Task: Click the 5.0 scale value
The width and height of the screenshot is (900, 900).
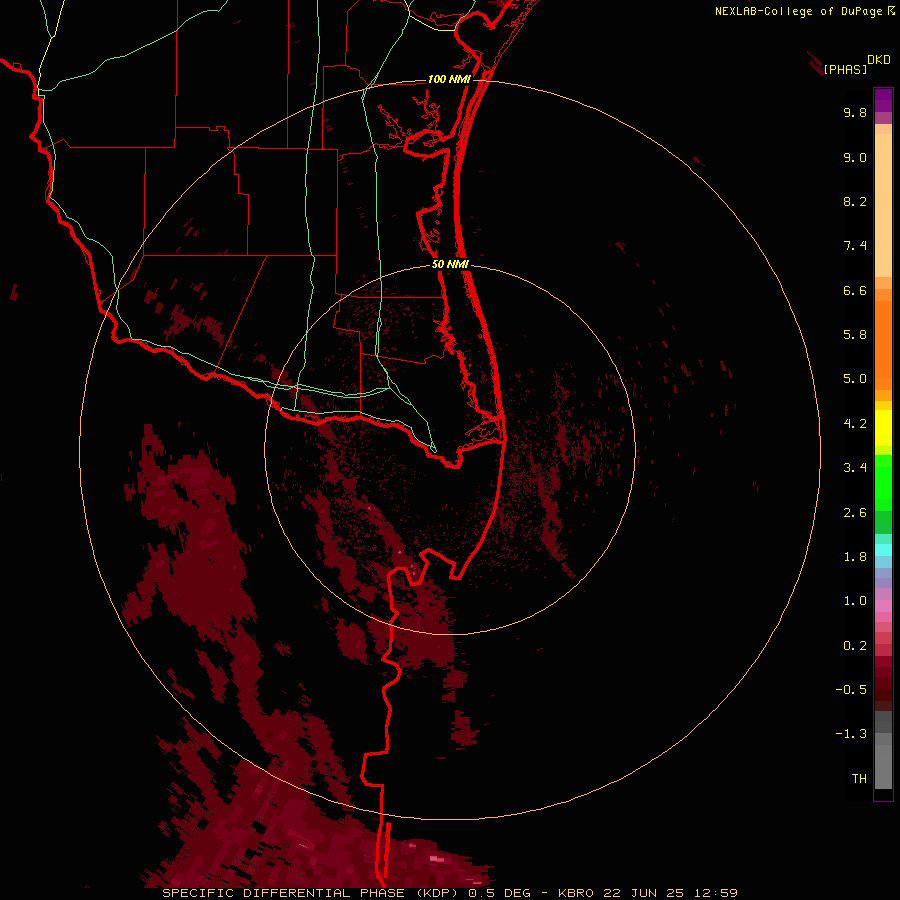Action: pyautogui.click(x=855, y=379)
